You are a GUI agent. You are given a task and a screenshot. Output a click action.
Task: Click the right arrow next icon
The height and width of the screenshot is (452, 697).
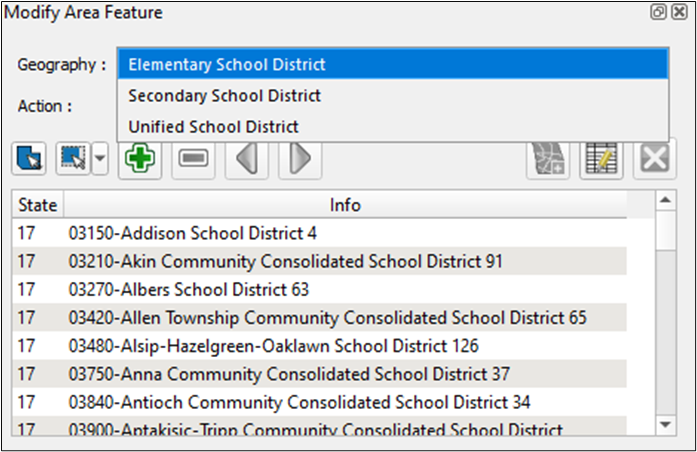pyautogui.click(x=299, y=159)
